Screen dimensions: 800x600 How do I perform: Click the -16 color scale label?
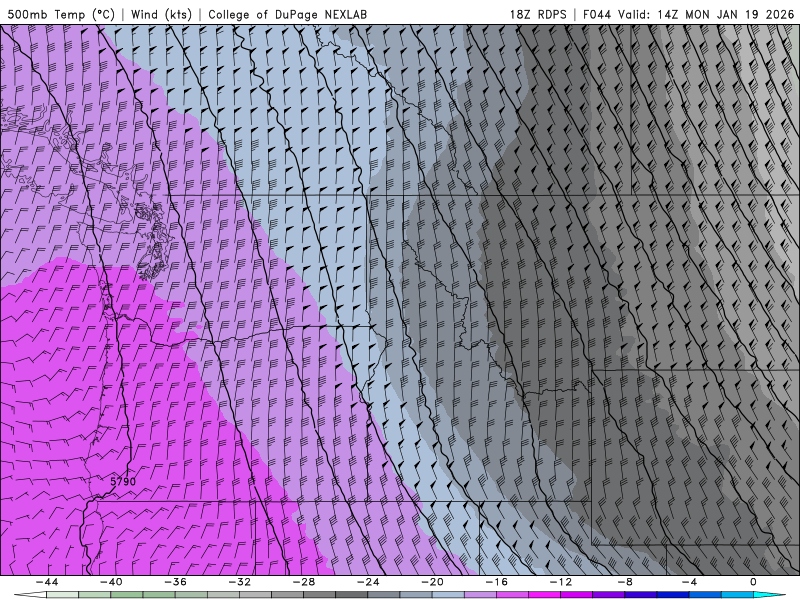tap(496, 582)
